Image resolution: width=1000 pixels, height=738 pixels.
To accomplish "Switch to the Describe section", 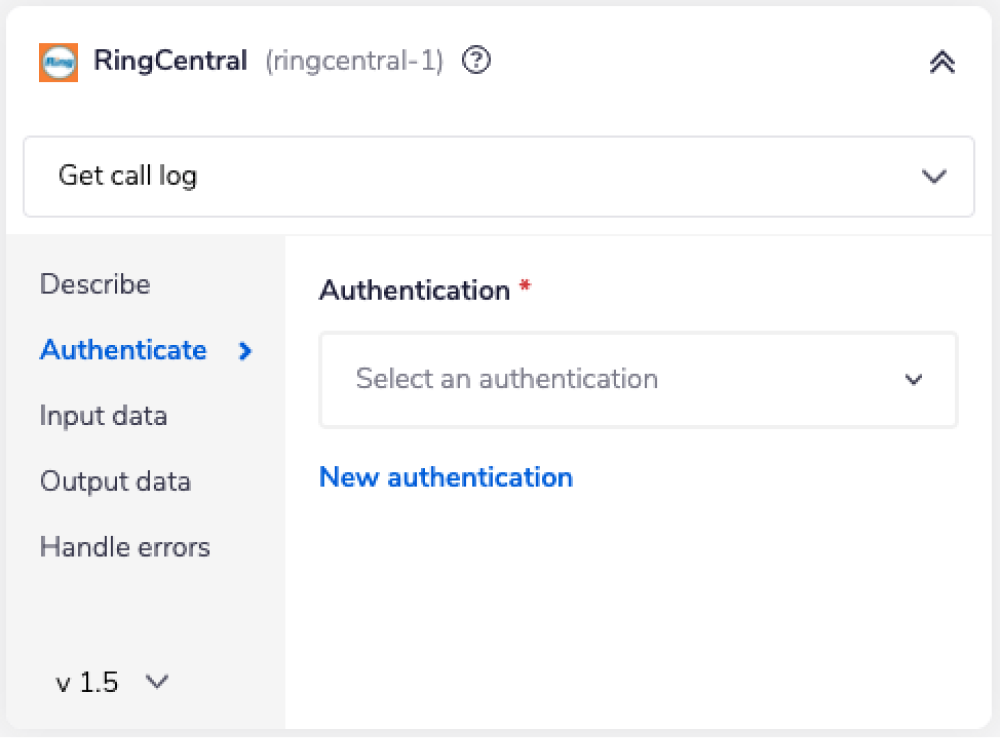I will (95, 285).
